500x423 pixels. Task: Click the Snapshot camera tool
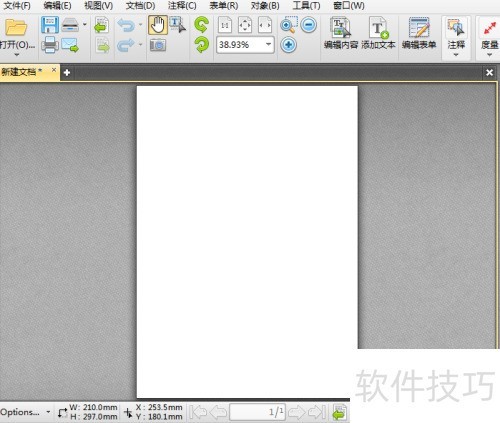pos(158,45)
